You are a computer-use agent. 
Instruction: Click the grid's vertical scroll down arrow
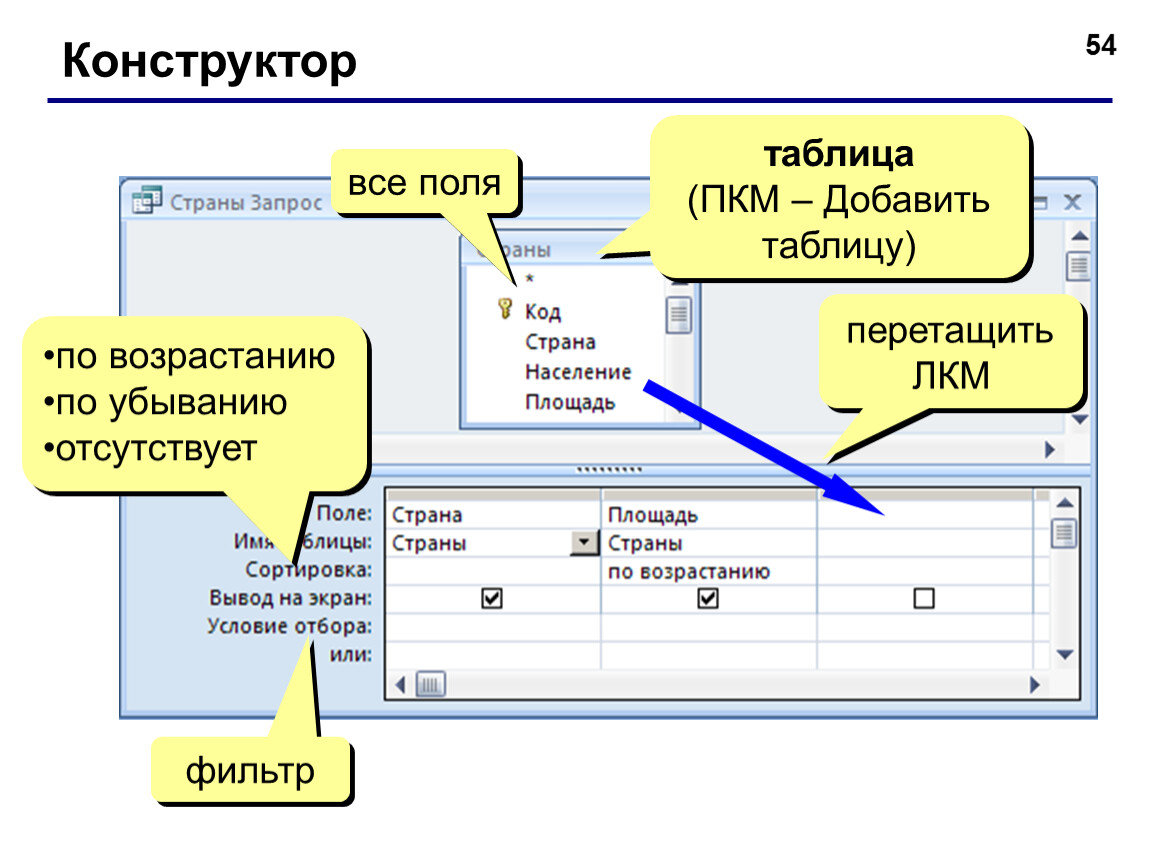(1064, 654)
